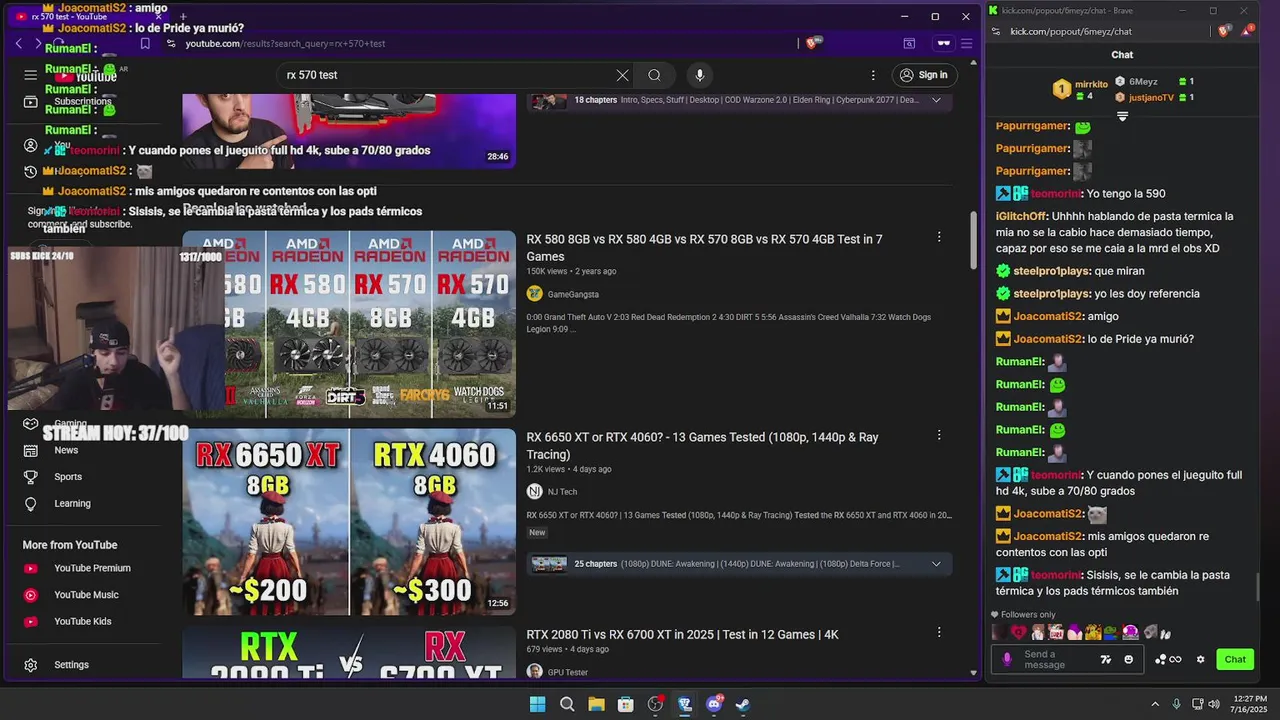Open the RTX 2080 Ti vs RX 6700 XT thumbnail

349,653
